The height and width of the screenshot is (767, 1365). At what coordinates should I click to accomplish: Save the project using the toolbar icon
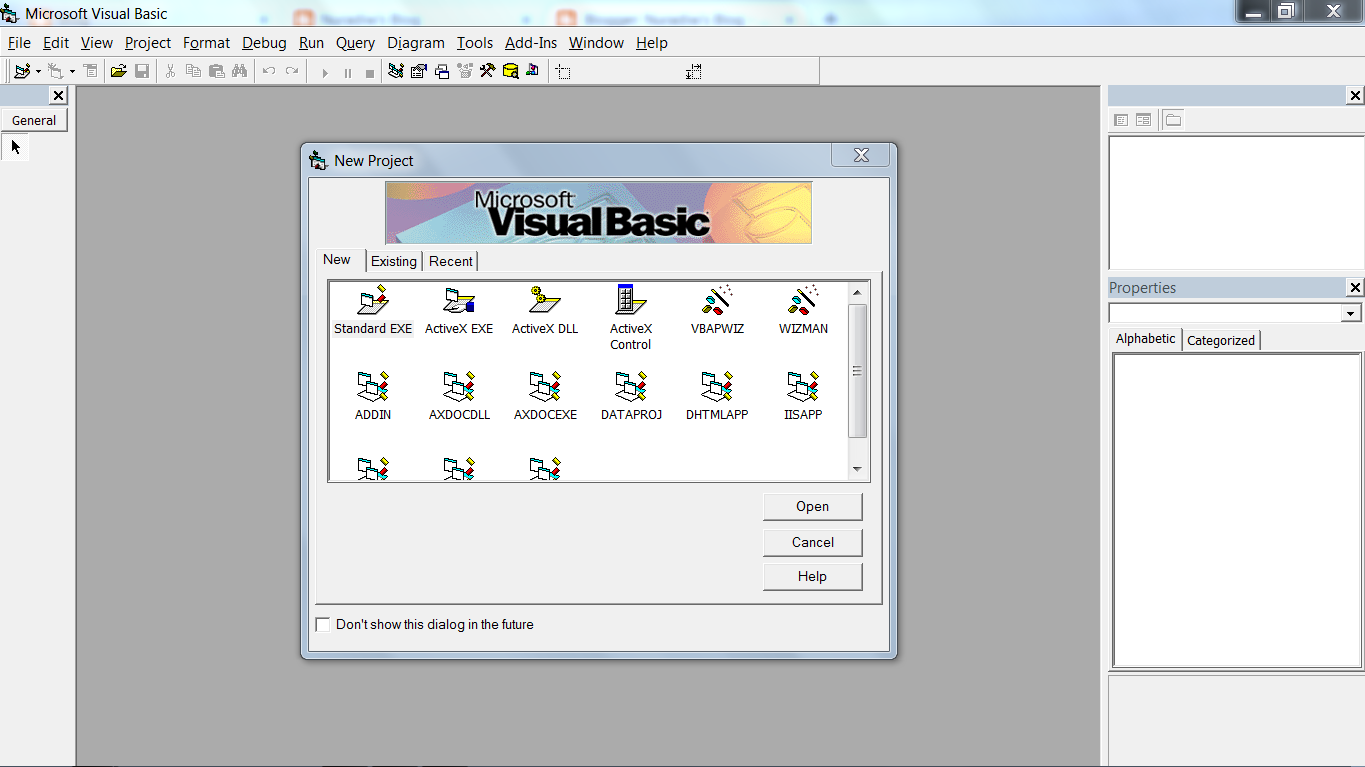[x=141, y=71]
